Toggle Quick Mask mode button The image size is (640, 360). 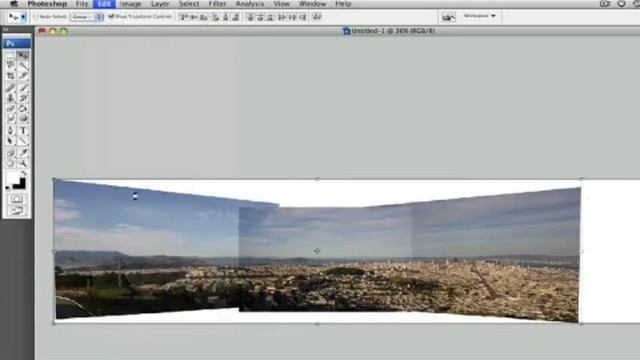[x=16, y=199]
